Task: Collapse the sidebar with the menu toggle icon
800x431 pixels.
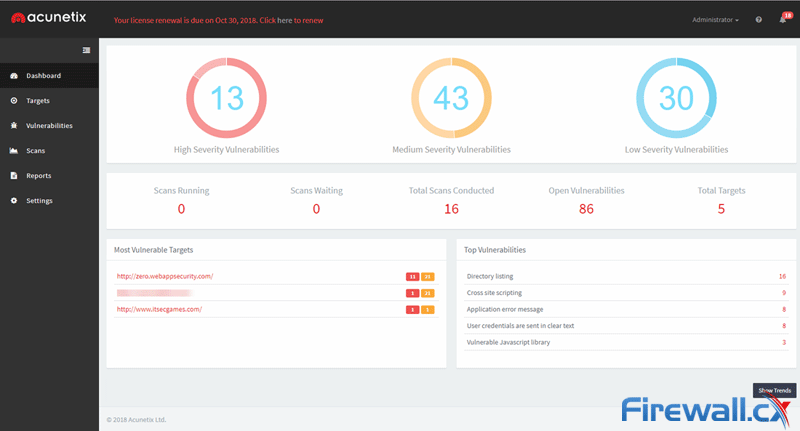Action: [86, 50]
